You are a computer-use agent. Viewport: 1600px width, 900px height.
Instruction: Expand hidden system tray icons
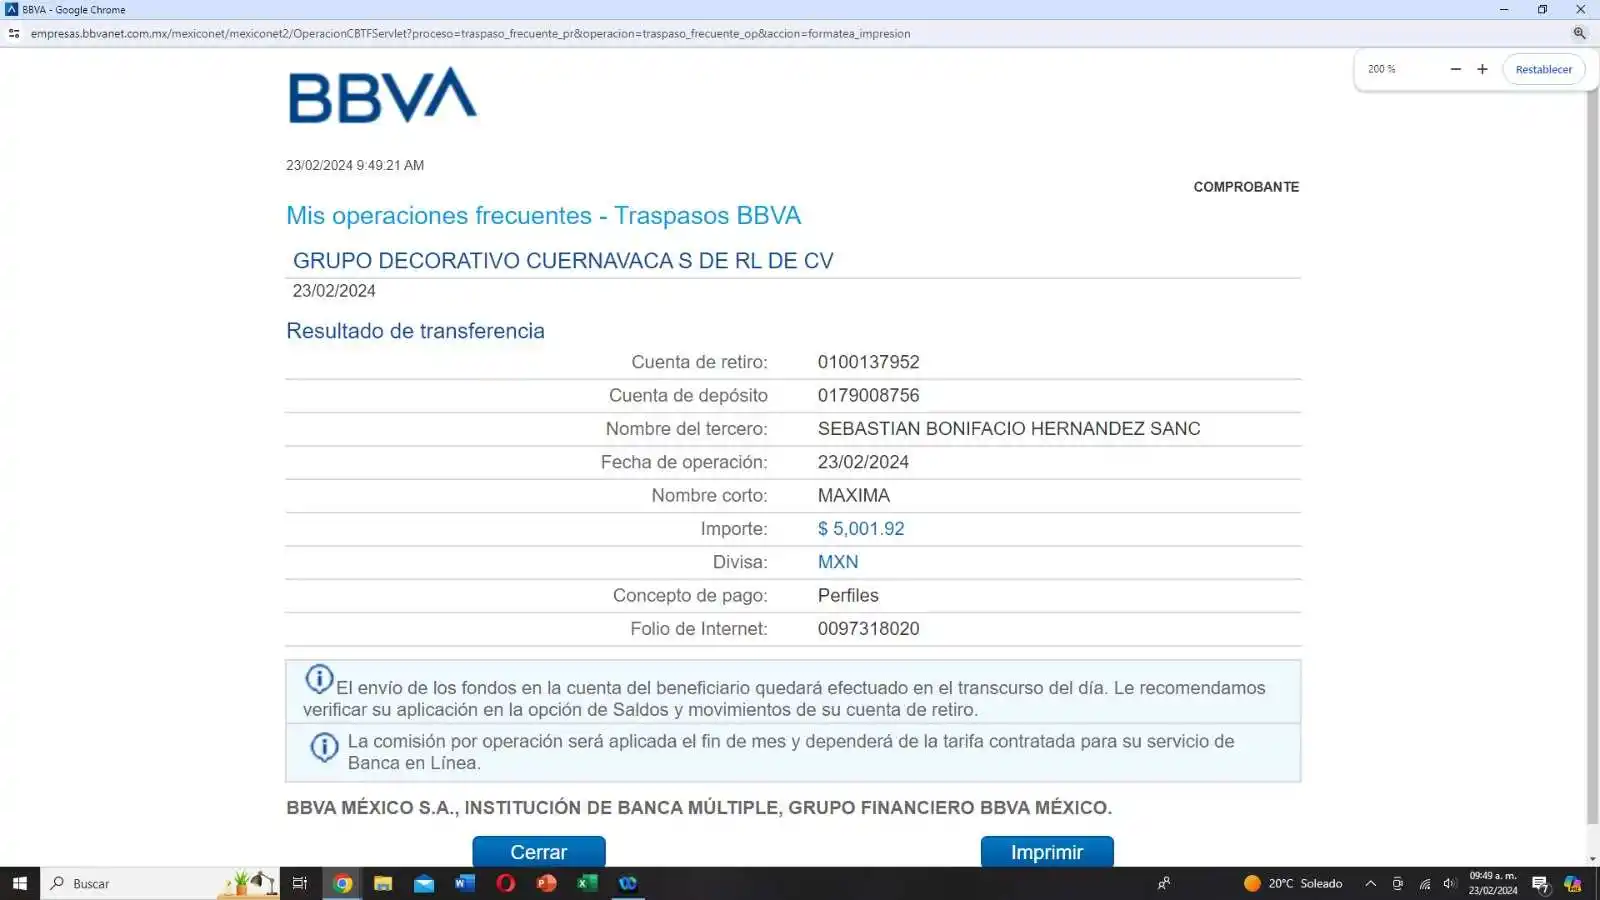tap(1370, 883)
